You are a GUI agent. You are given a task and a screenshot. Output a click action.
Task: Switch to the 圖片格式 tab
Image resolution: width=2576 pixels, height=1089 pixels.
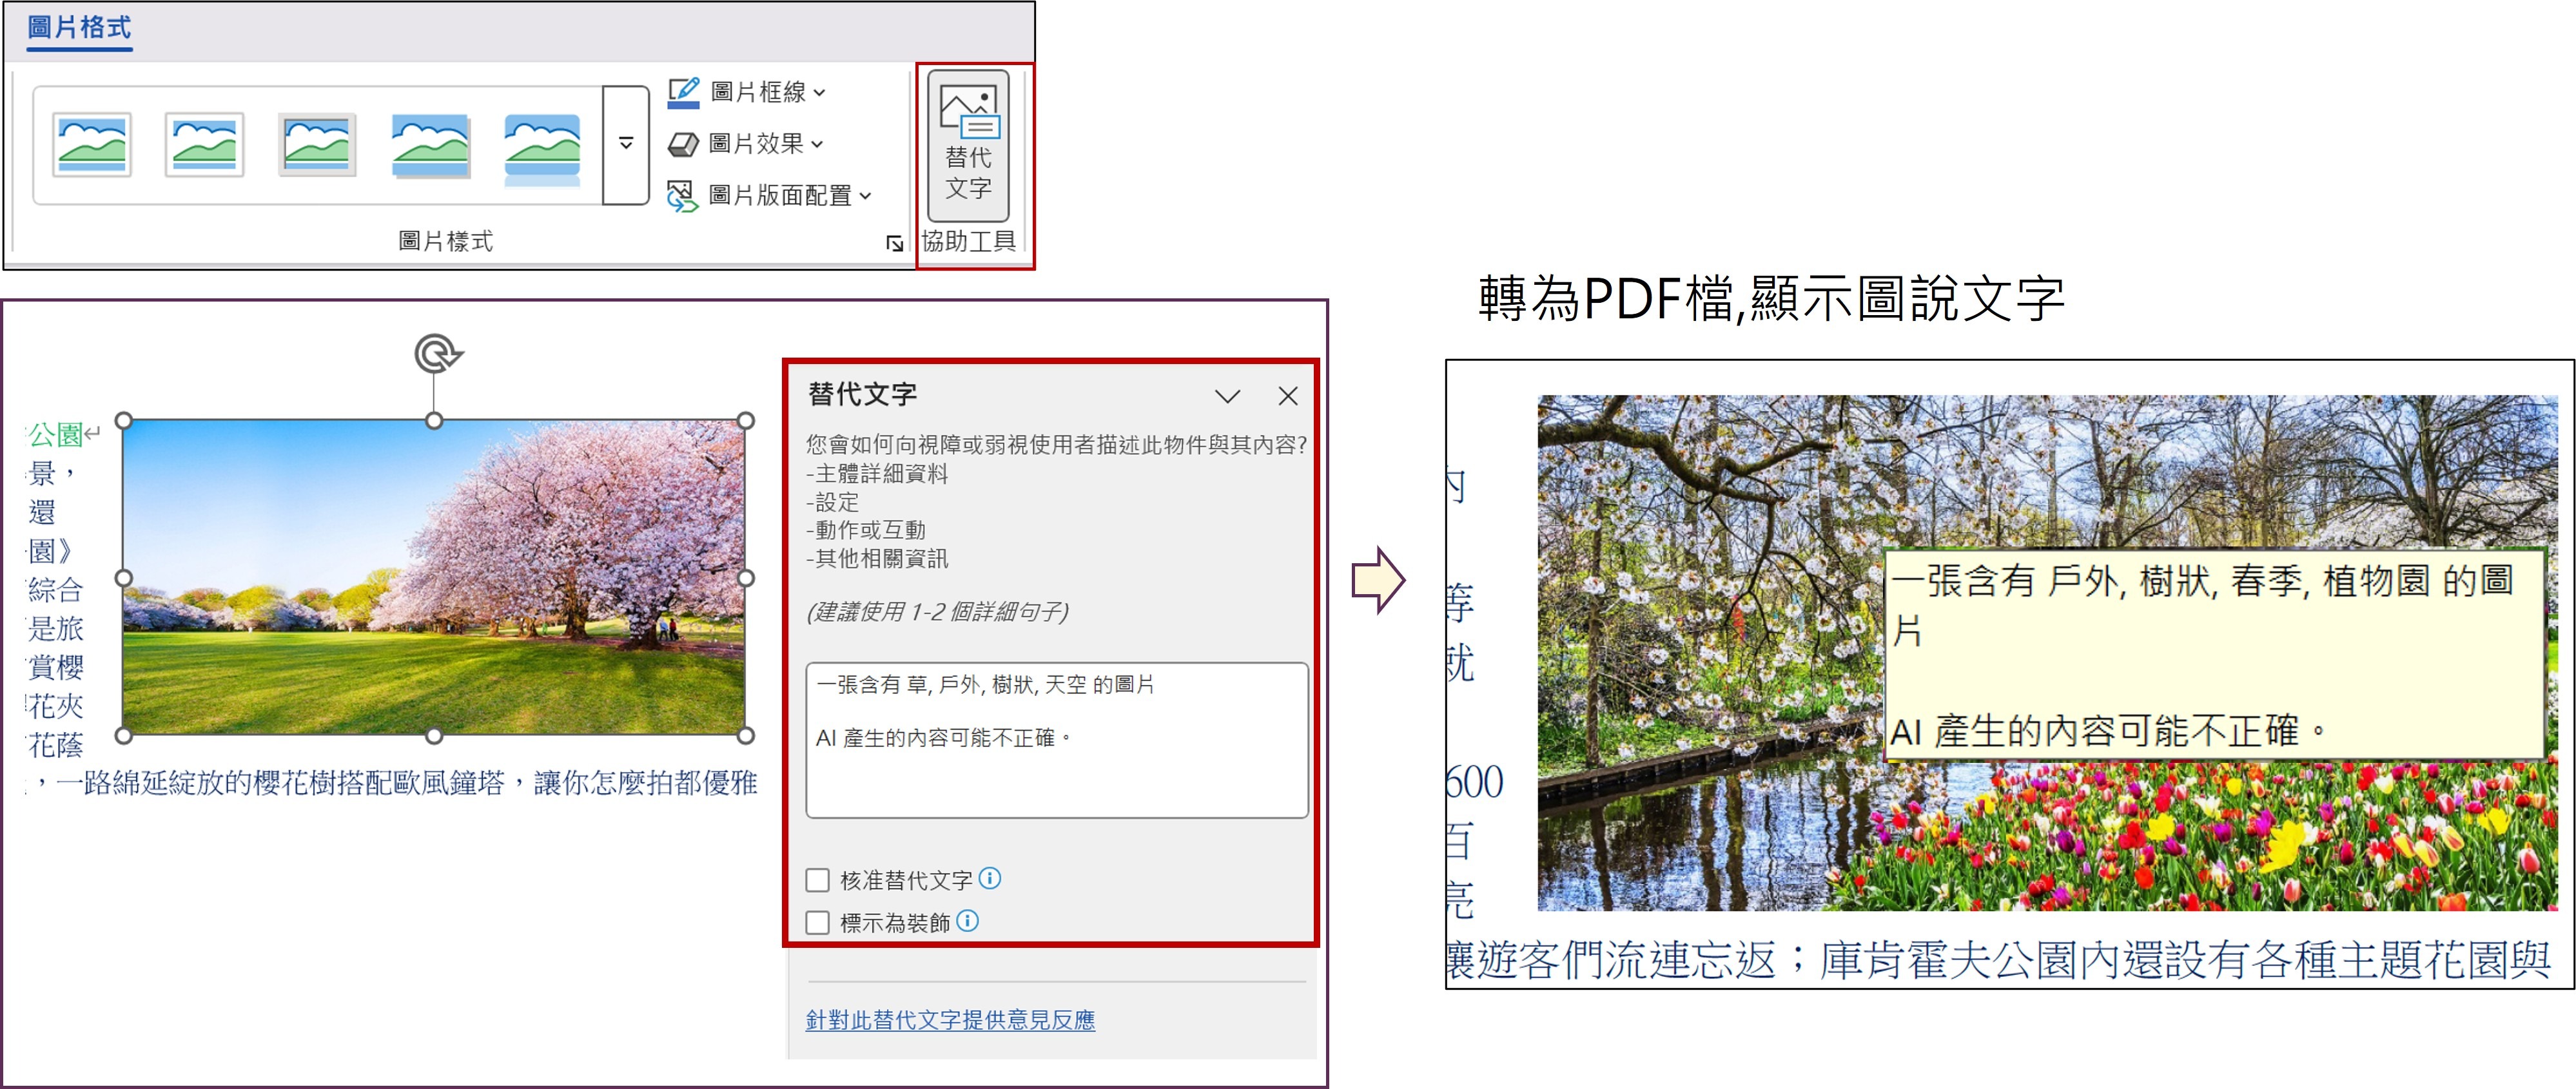click(79, 28)
